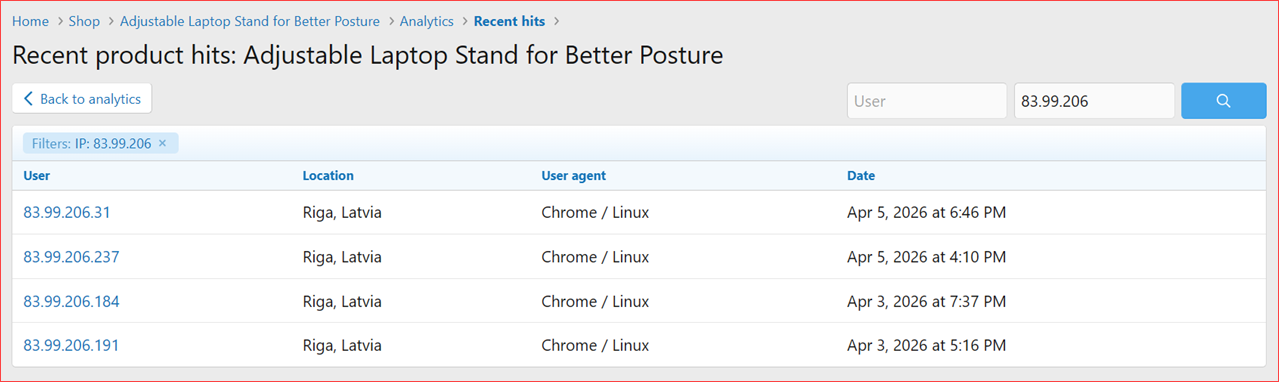Image resolution: width=1279 pixels, height=382 pixels.
Task: Sort by the User column header
Action: [37, 176]
